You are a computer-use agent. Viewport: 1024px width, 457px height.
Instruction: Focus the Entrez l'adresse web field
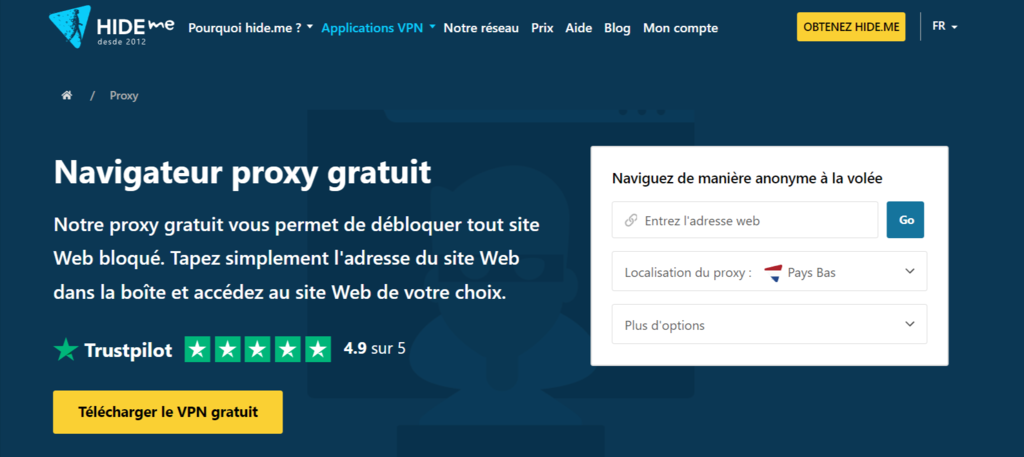click(x=745, y=220)
